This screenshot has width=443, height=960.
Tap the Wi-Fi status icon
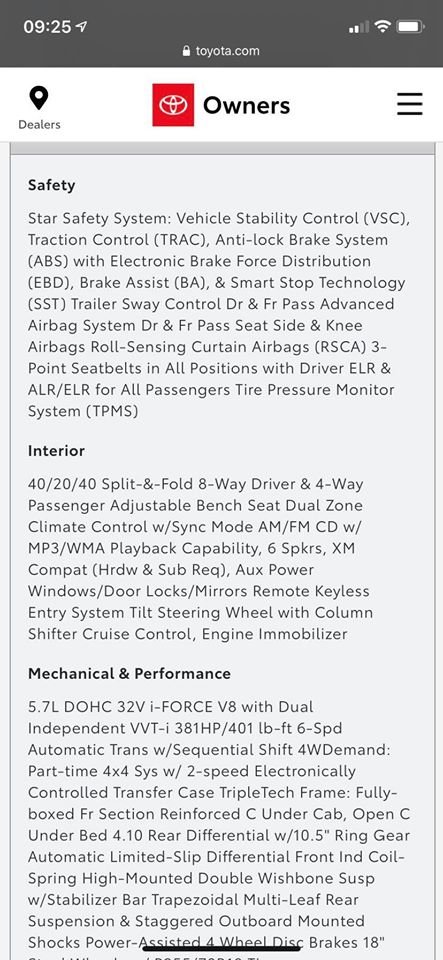(x=382, y=26)
